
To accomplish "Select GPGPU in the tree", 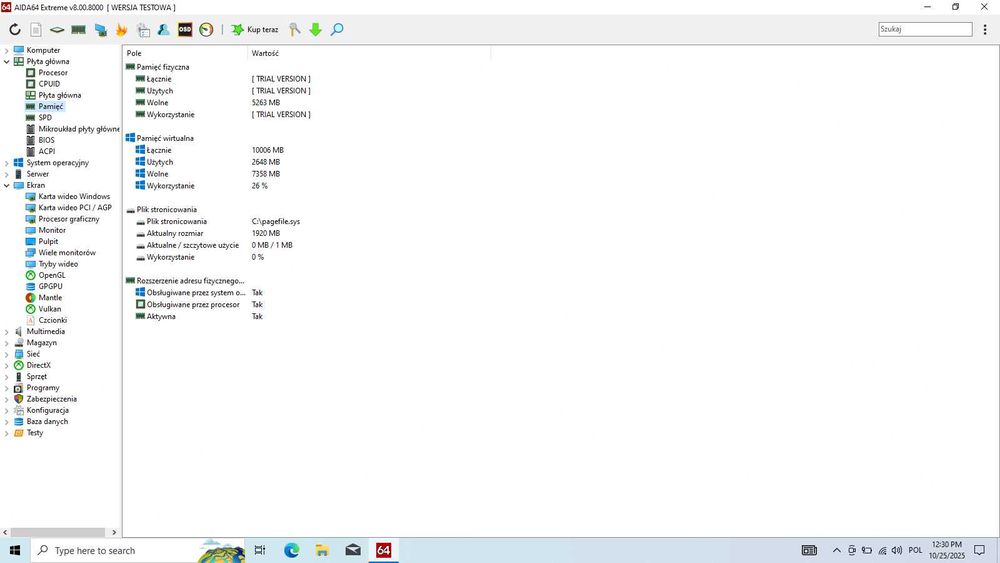I will pyautogui.click(x=50, y=287).
